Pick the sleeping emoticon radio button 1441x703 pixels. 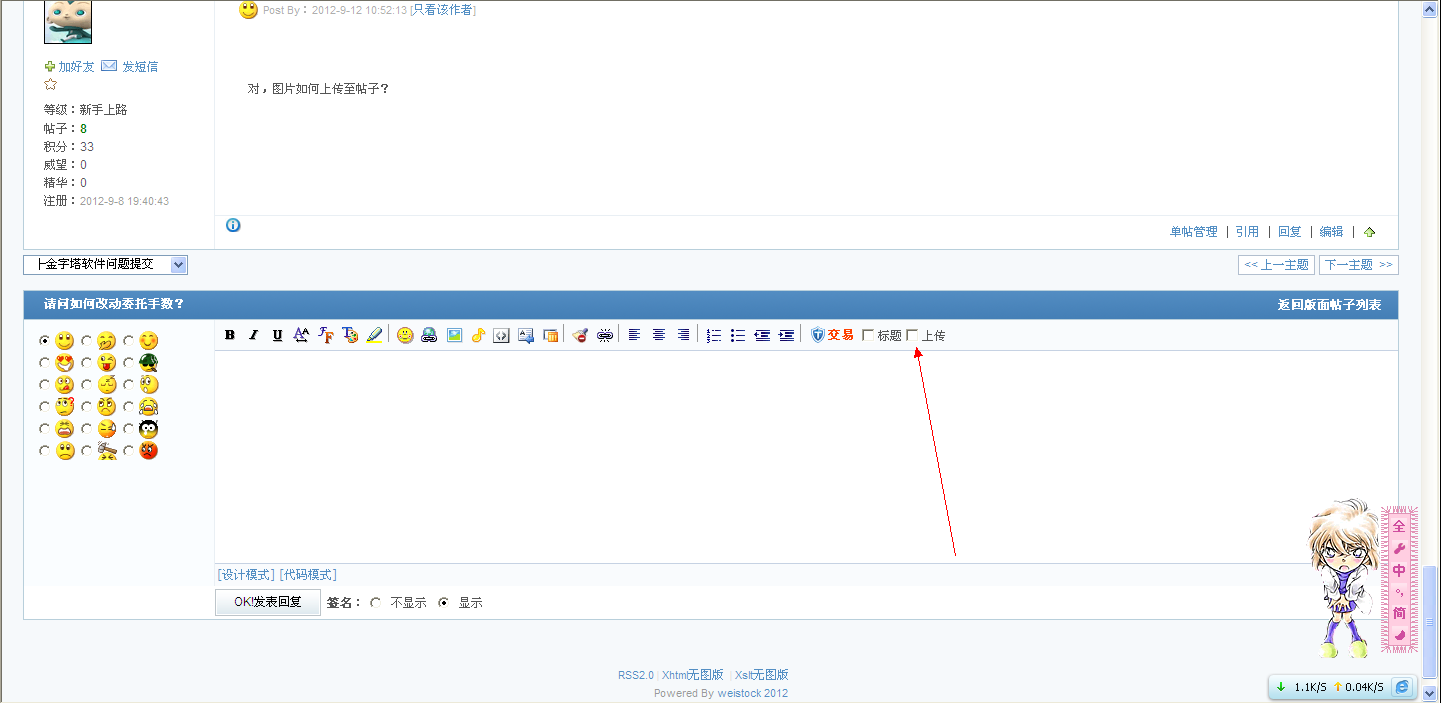tap(87, 385)
